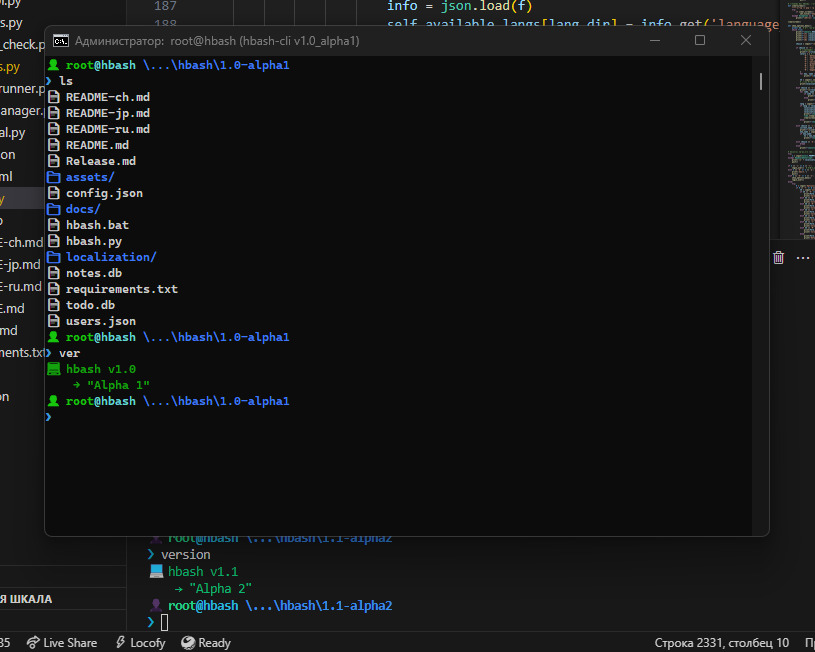Click the file icon next to hbash.py
The image size is (815, 652).
point(54,241)
